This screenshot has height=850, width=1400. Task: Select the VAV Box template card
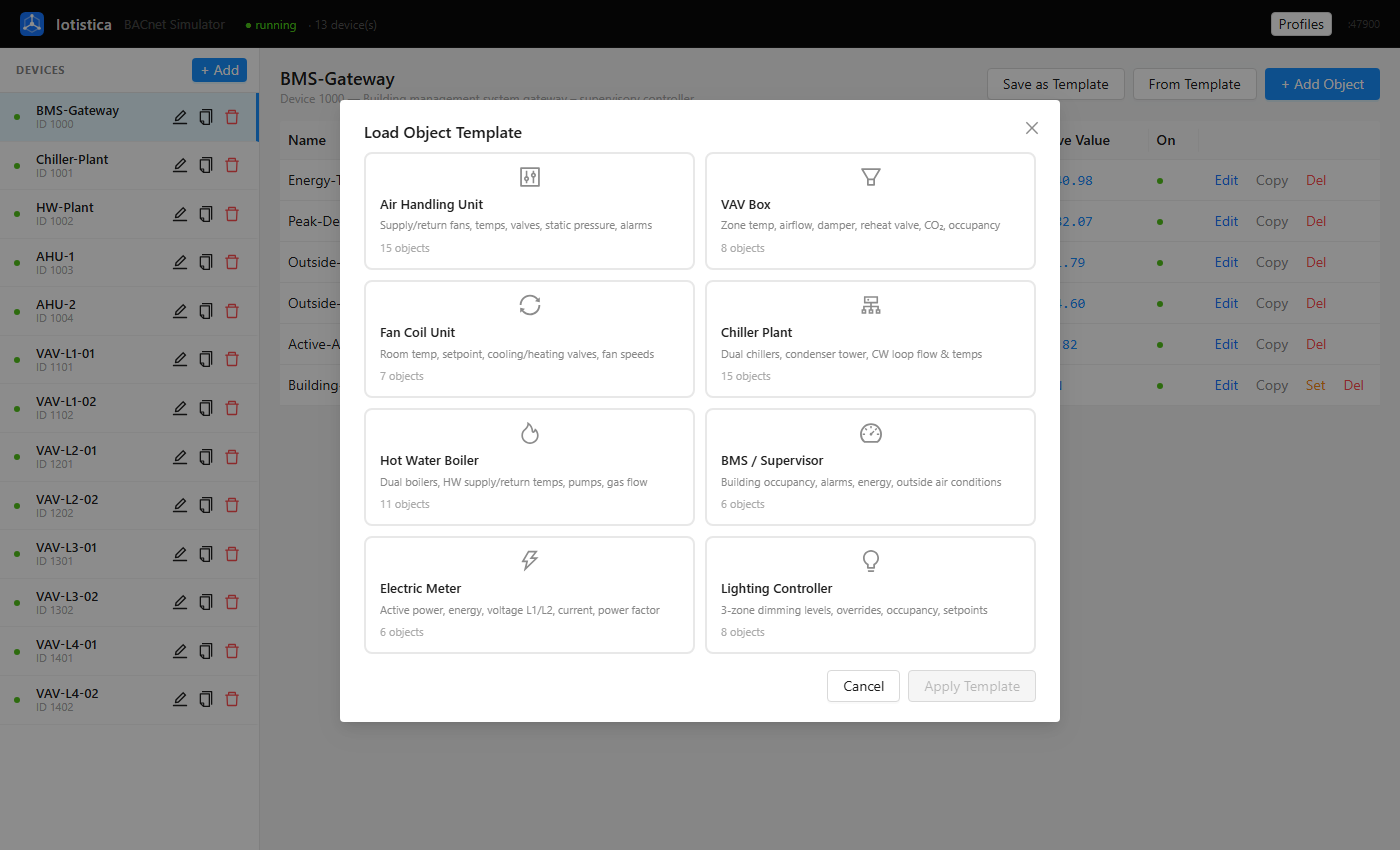click(870, 211)
